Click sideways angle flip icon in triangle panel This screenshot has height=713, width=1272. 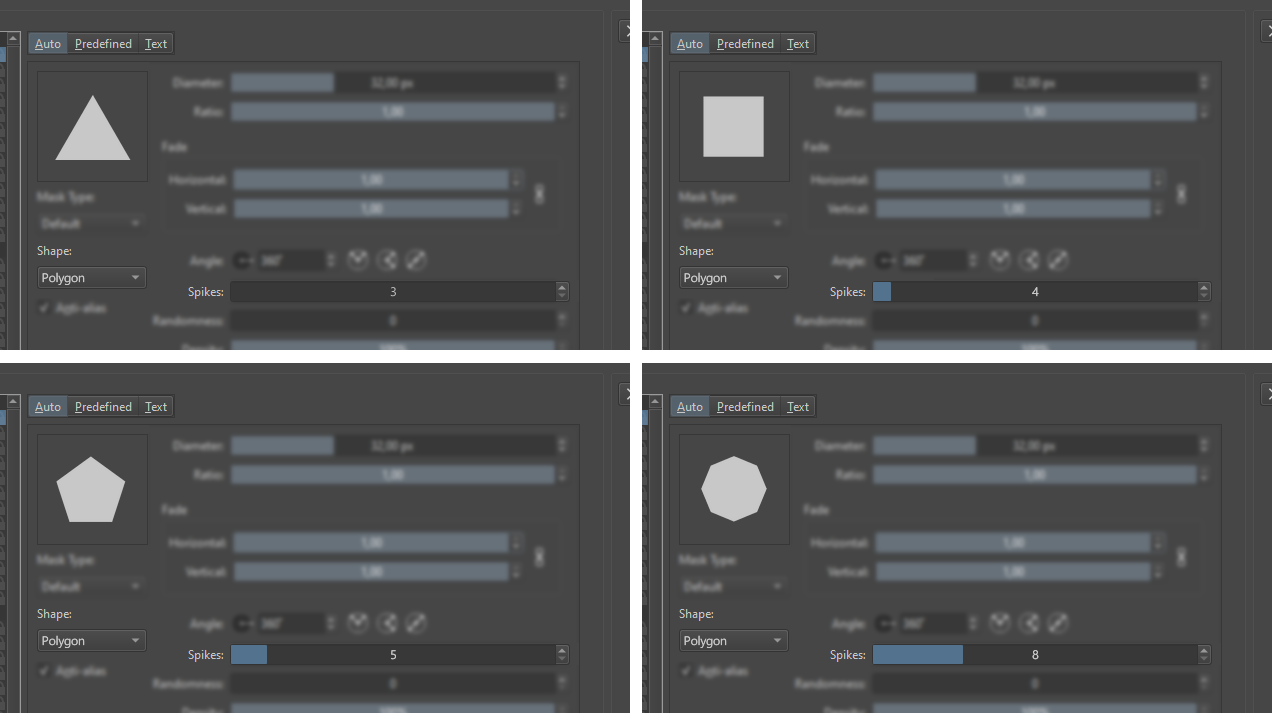(x=388, y=260)
